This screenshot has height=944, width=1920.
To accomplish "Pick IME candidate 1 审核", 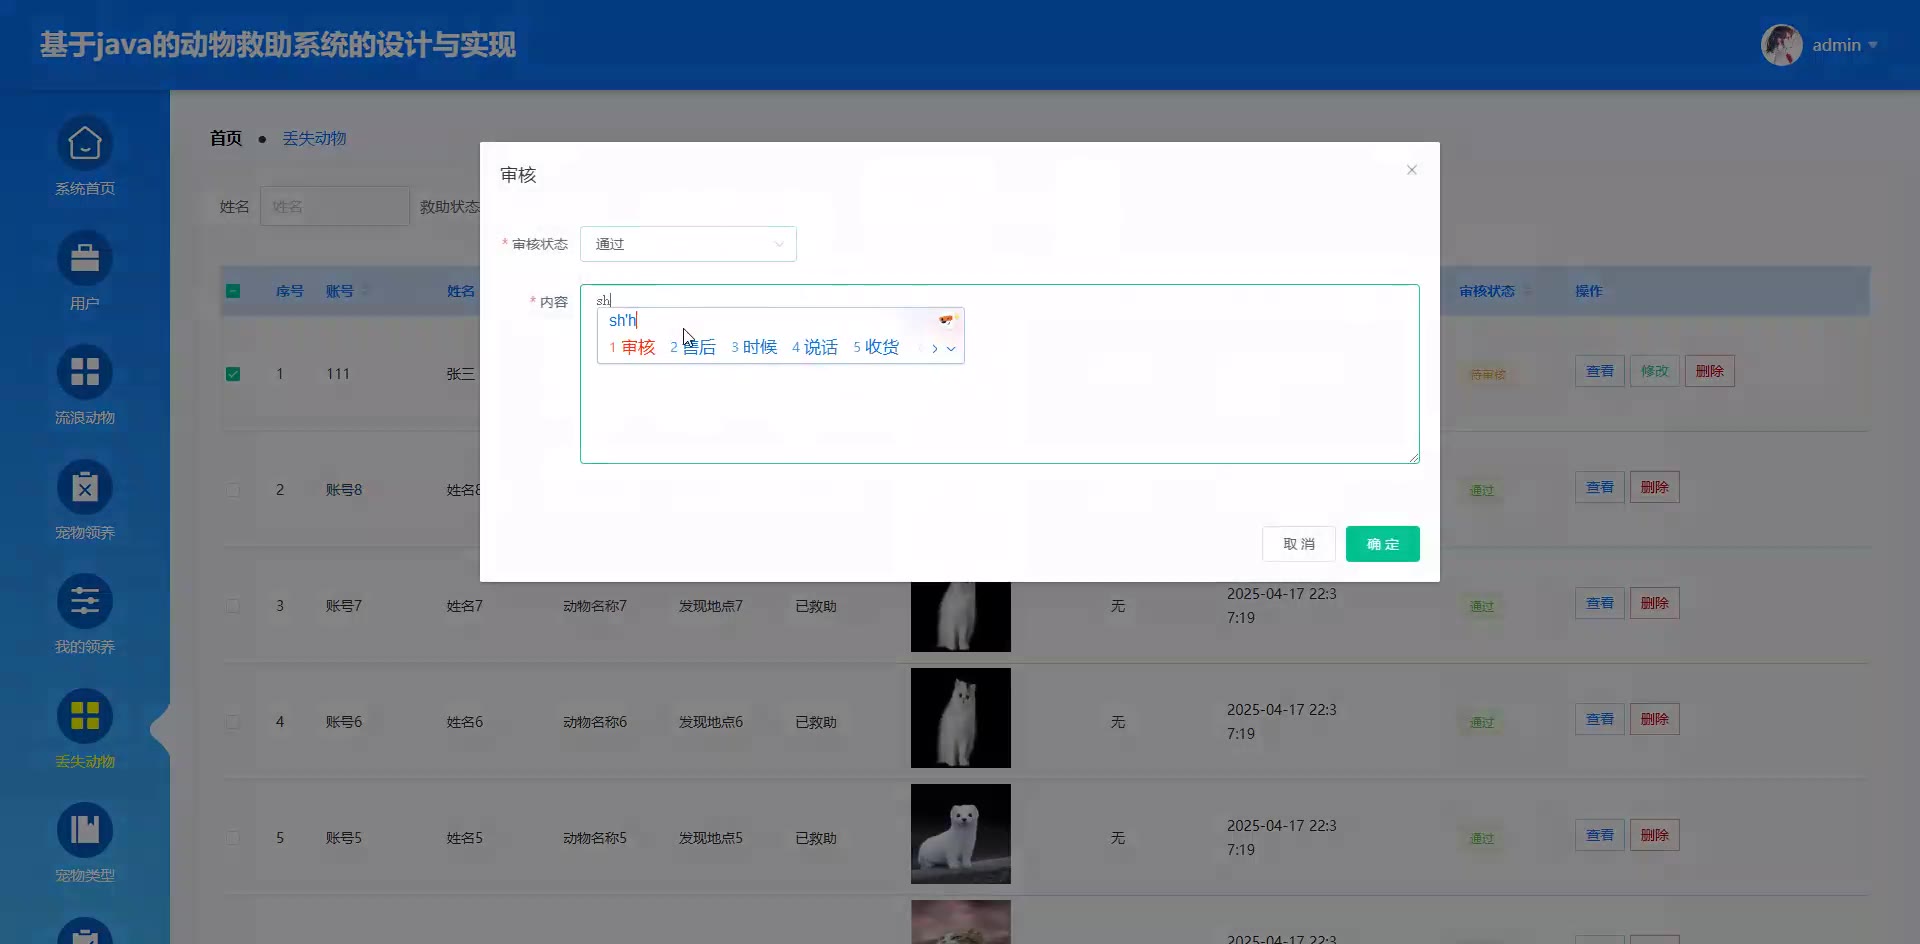I will 632,347.
